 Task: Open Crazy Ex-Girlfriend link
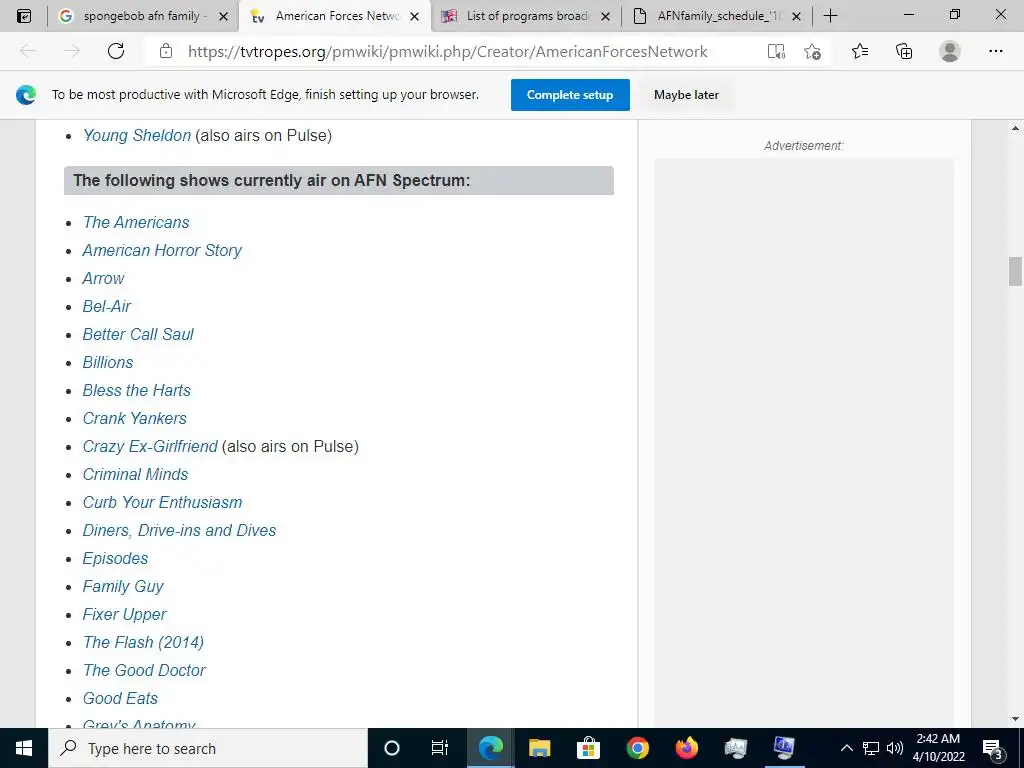[x=150, y=447]
